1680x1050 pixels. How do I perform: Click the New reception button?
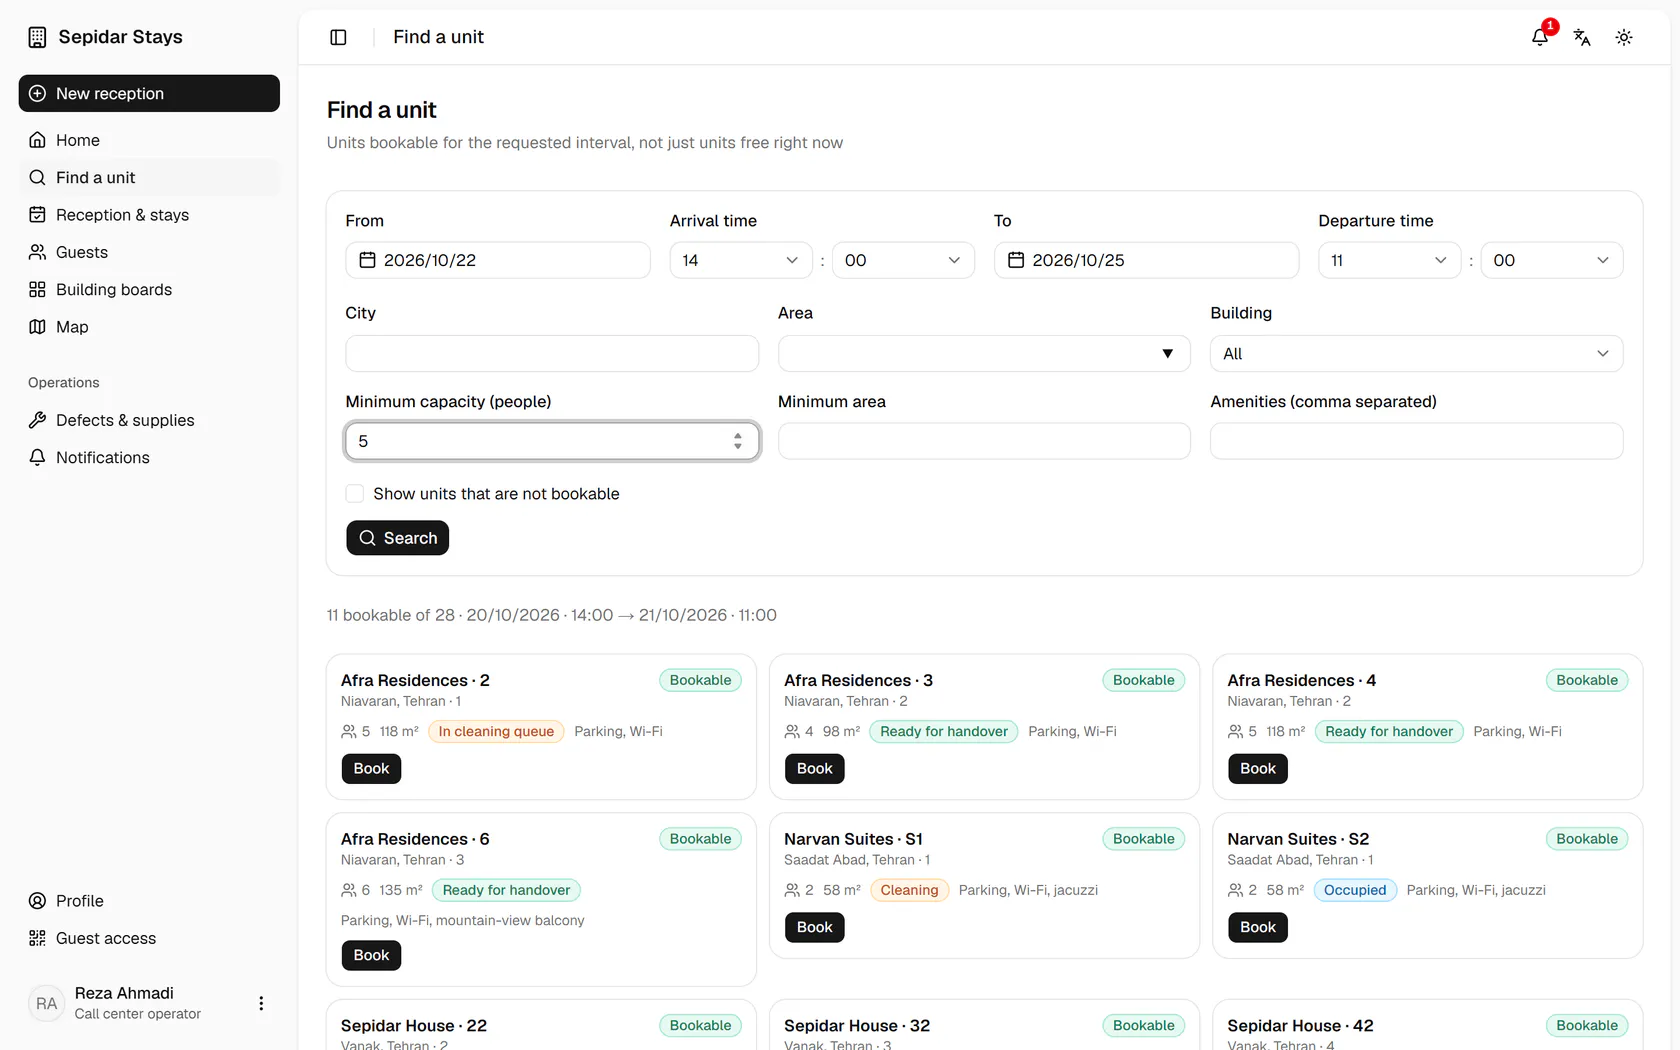tap(149, 93)
